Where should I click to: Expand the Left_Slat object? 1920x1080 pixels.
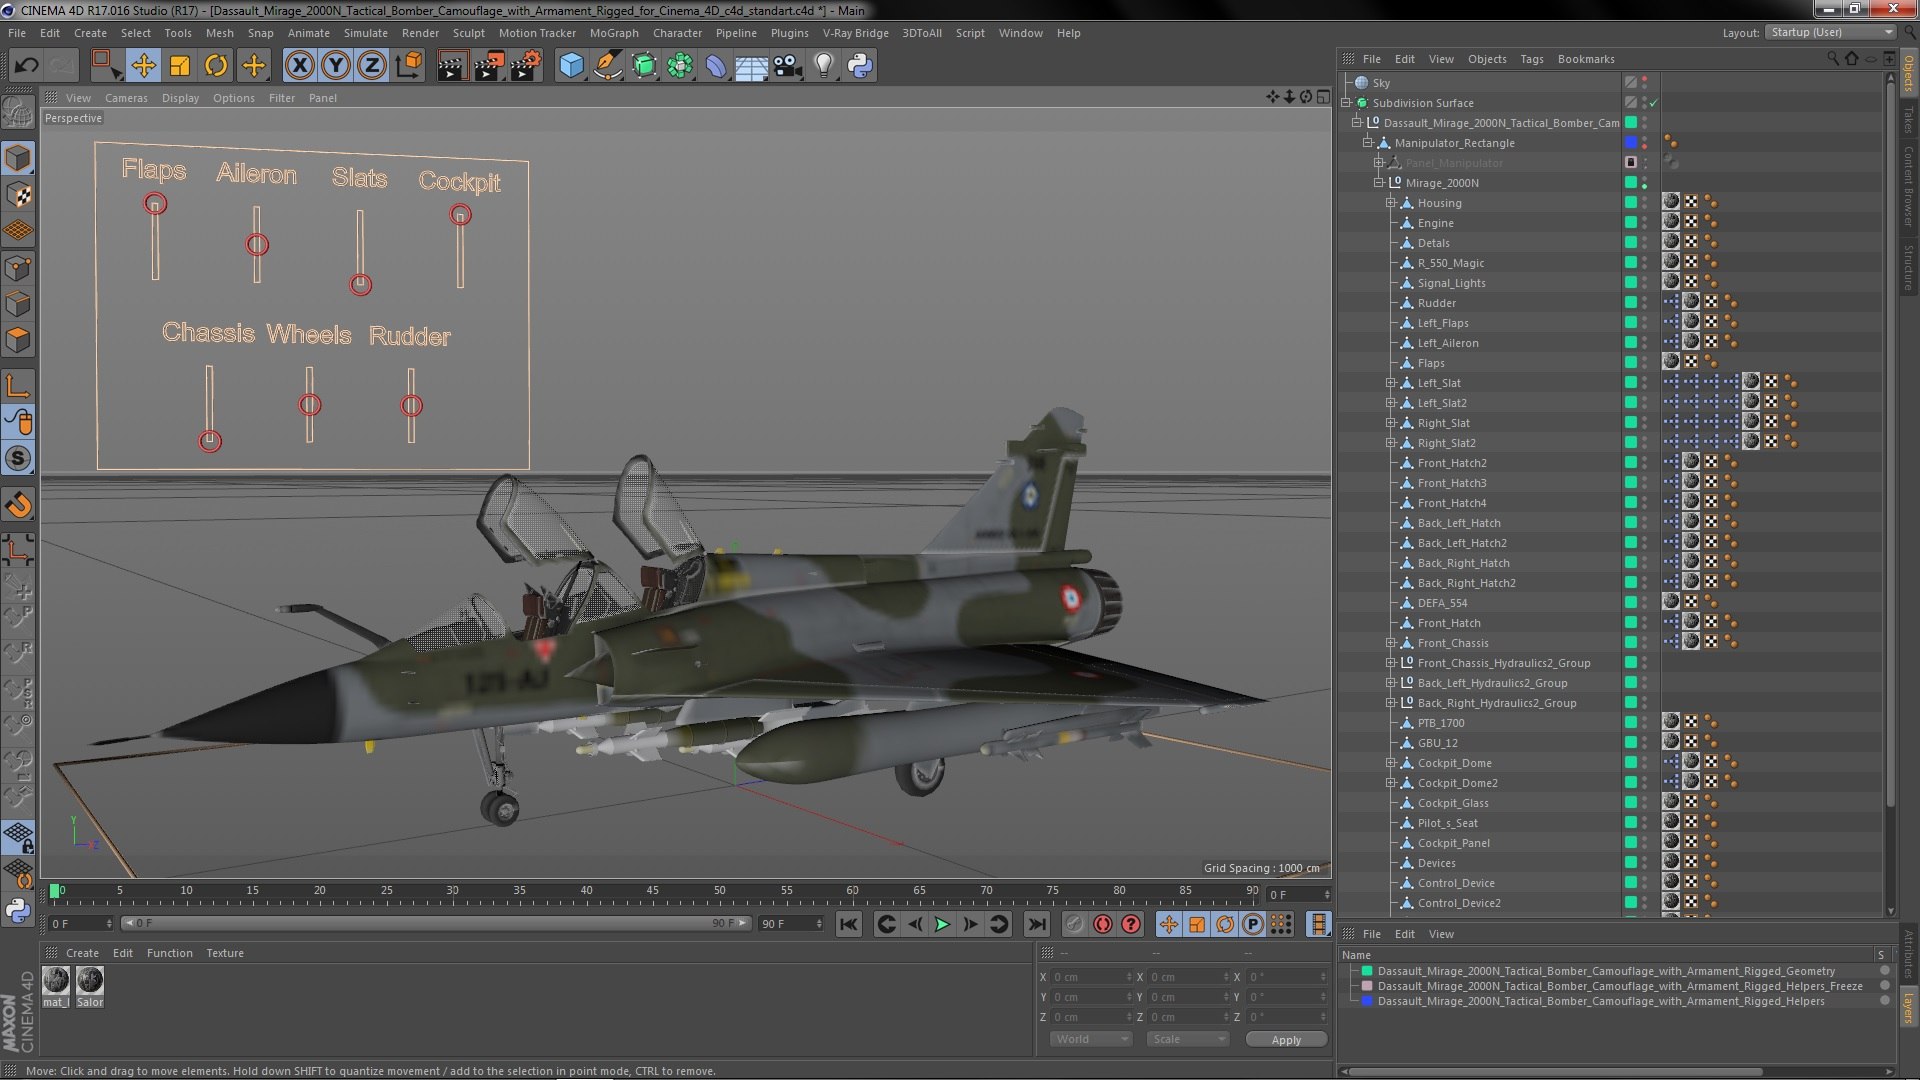1390,383
